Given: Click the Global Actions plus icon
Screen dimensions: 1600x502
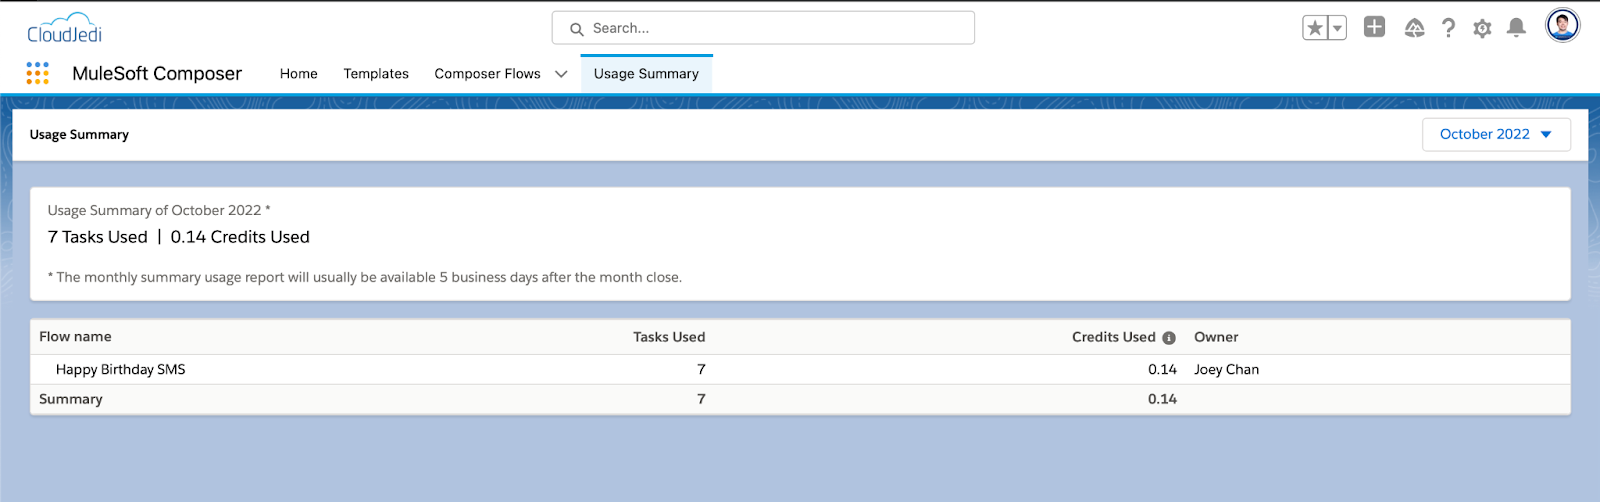Looking at the screenshot, I should 1375,27.
